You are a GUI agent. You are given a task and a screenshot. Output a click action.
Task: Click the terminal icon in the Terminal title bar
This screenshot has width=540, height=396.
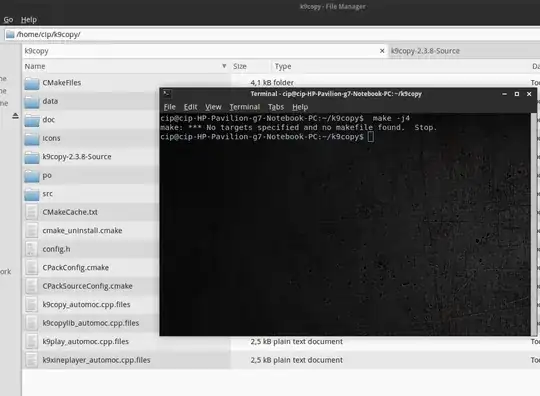(x=167, y=94)
